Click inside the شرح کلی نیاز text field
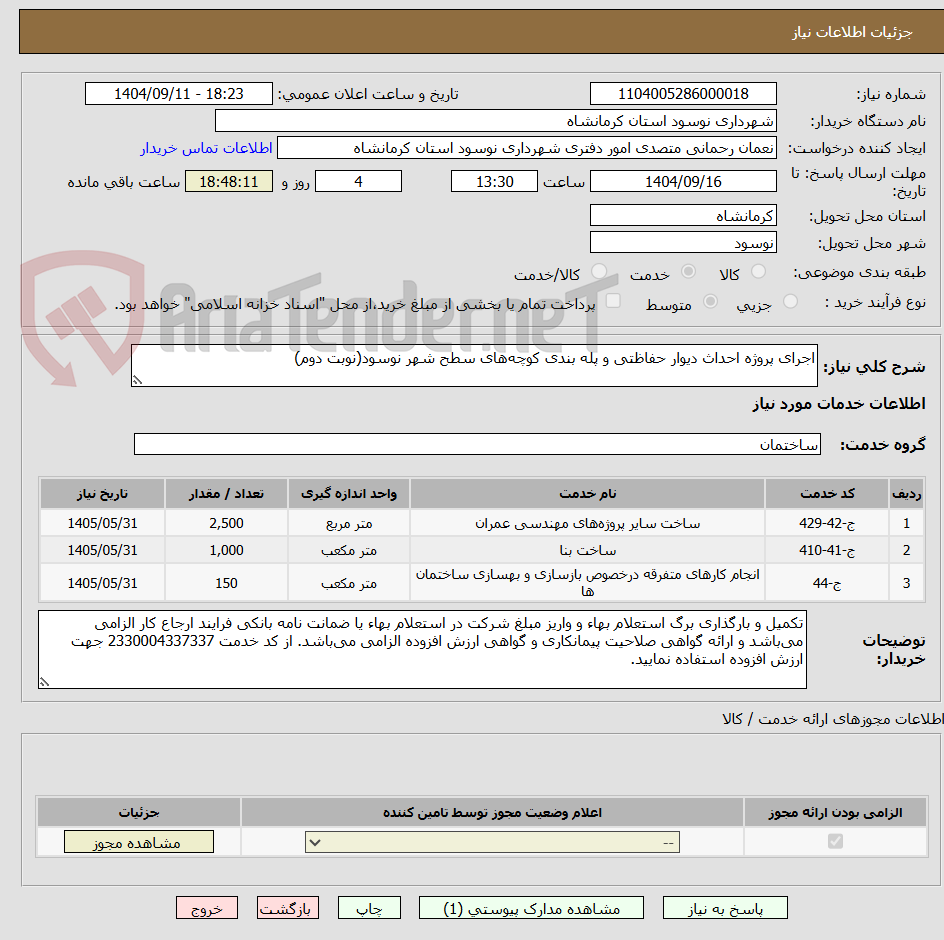944x940 pixels. 475,366
